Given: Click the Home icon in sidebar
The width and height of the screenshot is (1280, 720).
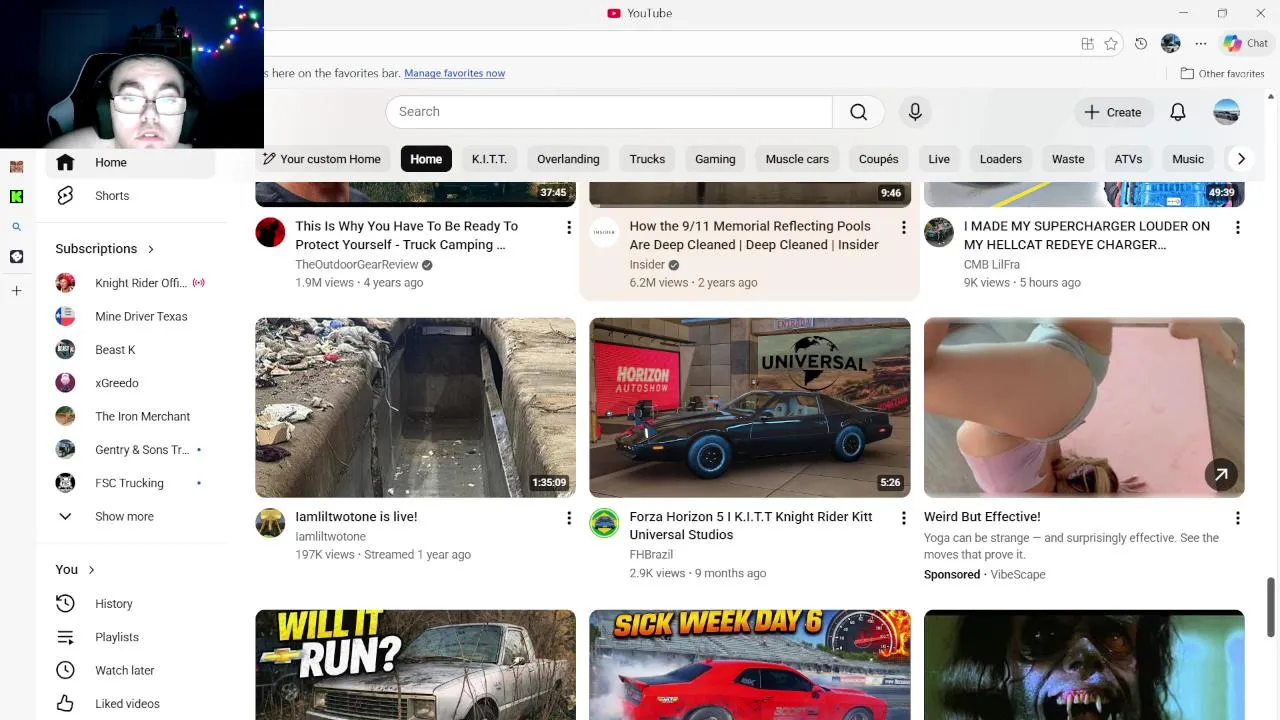Looking at the screenshot, I should 65,162.
